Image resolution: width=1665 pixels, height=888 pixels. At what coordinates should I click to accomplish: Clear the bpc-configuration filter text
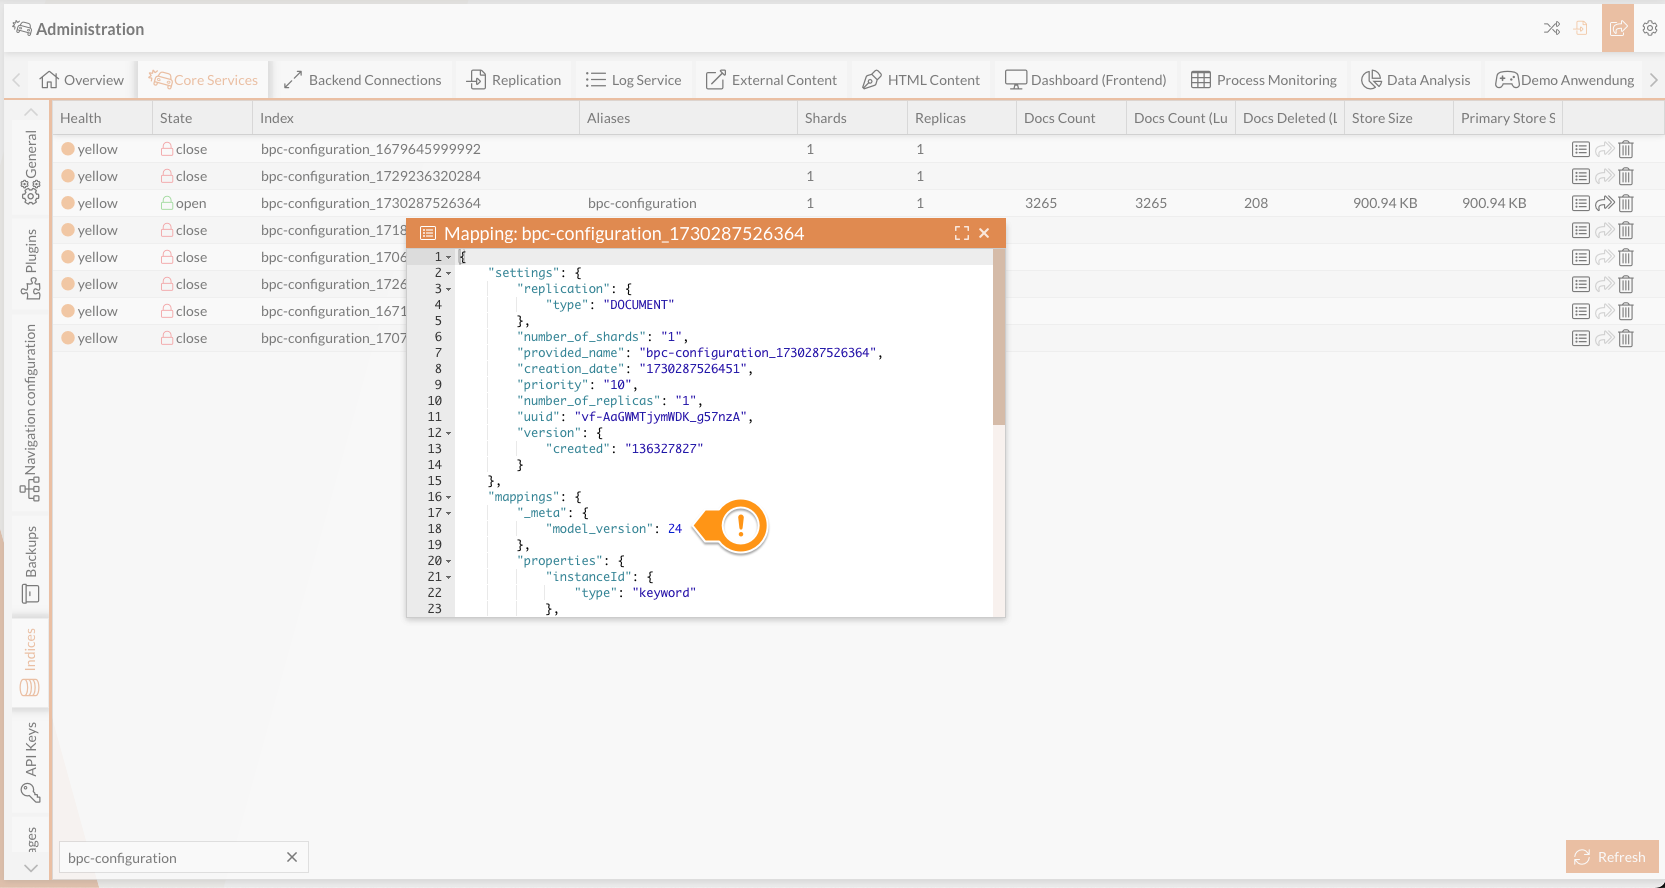(292, 857)
